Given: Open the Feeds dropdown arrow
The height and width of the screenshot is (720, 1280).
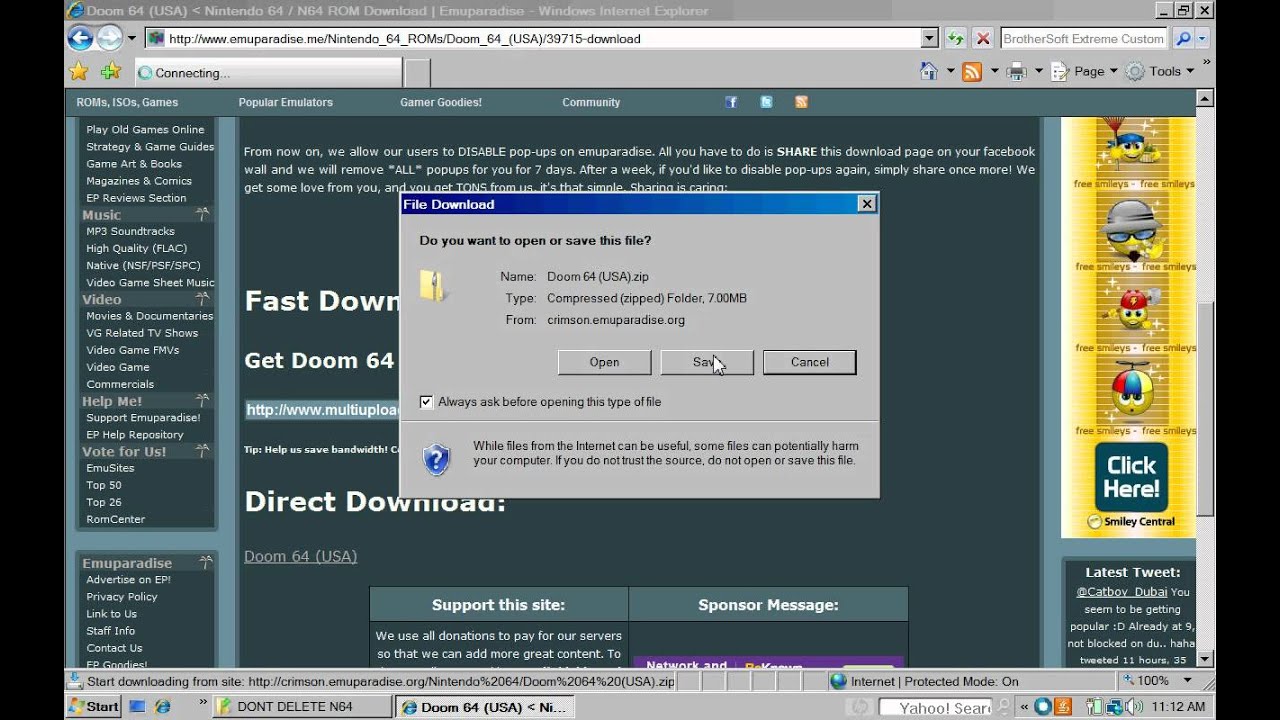Looking at the screenshot, I should coord(994,71).
